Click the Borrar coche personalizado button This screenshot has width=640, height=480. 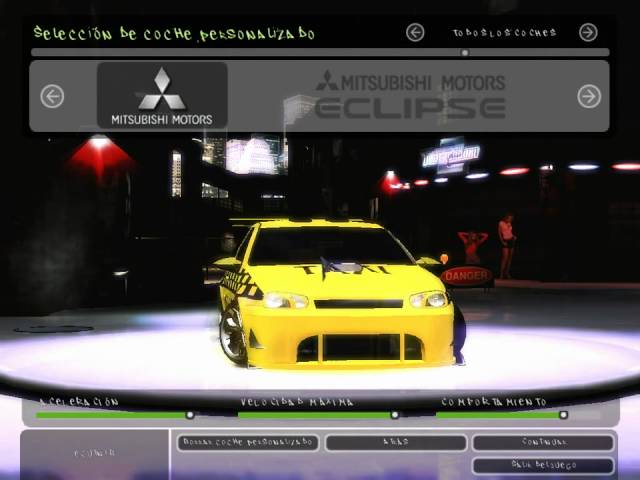click(x=248, y=442)
